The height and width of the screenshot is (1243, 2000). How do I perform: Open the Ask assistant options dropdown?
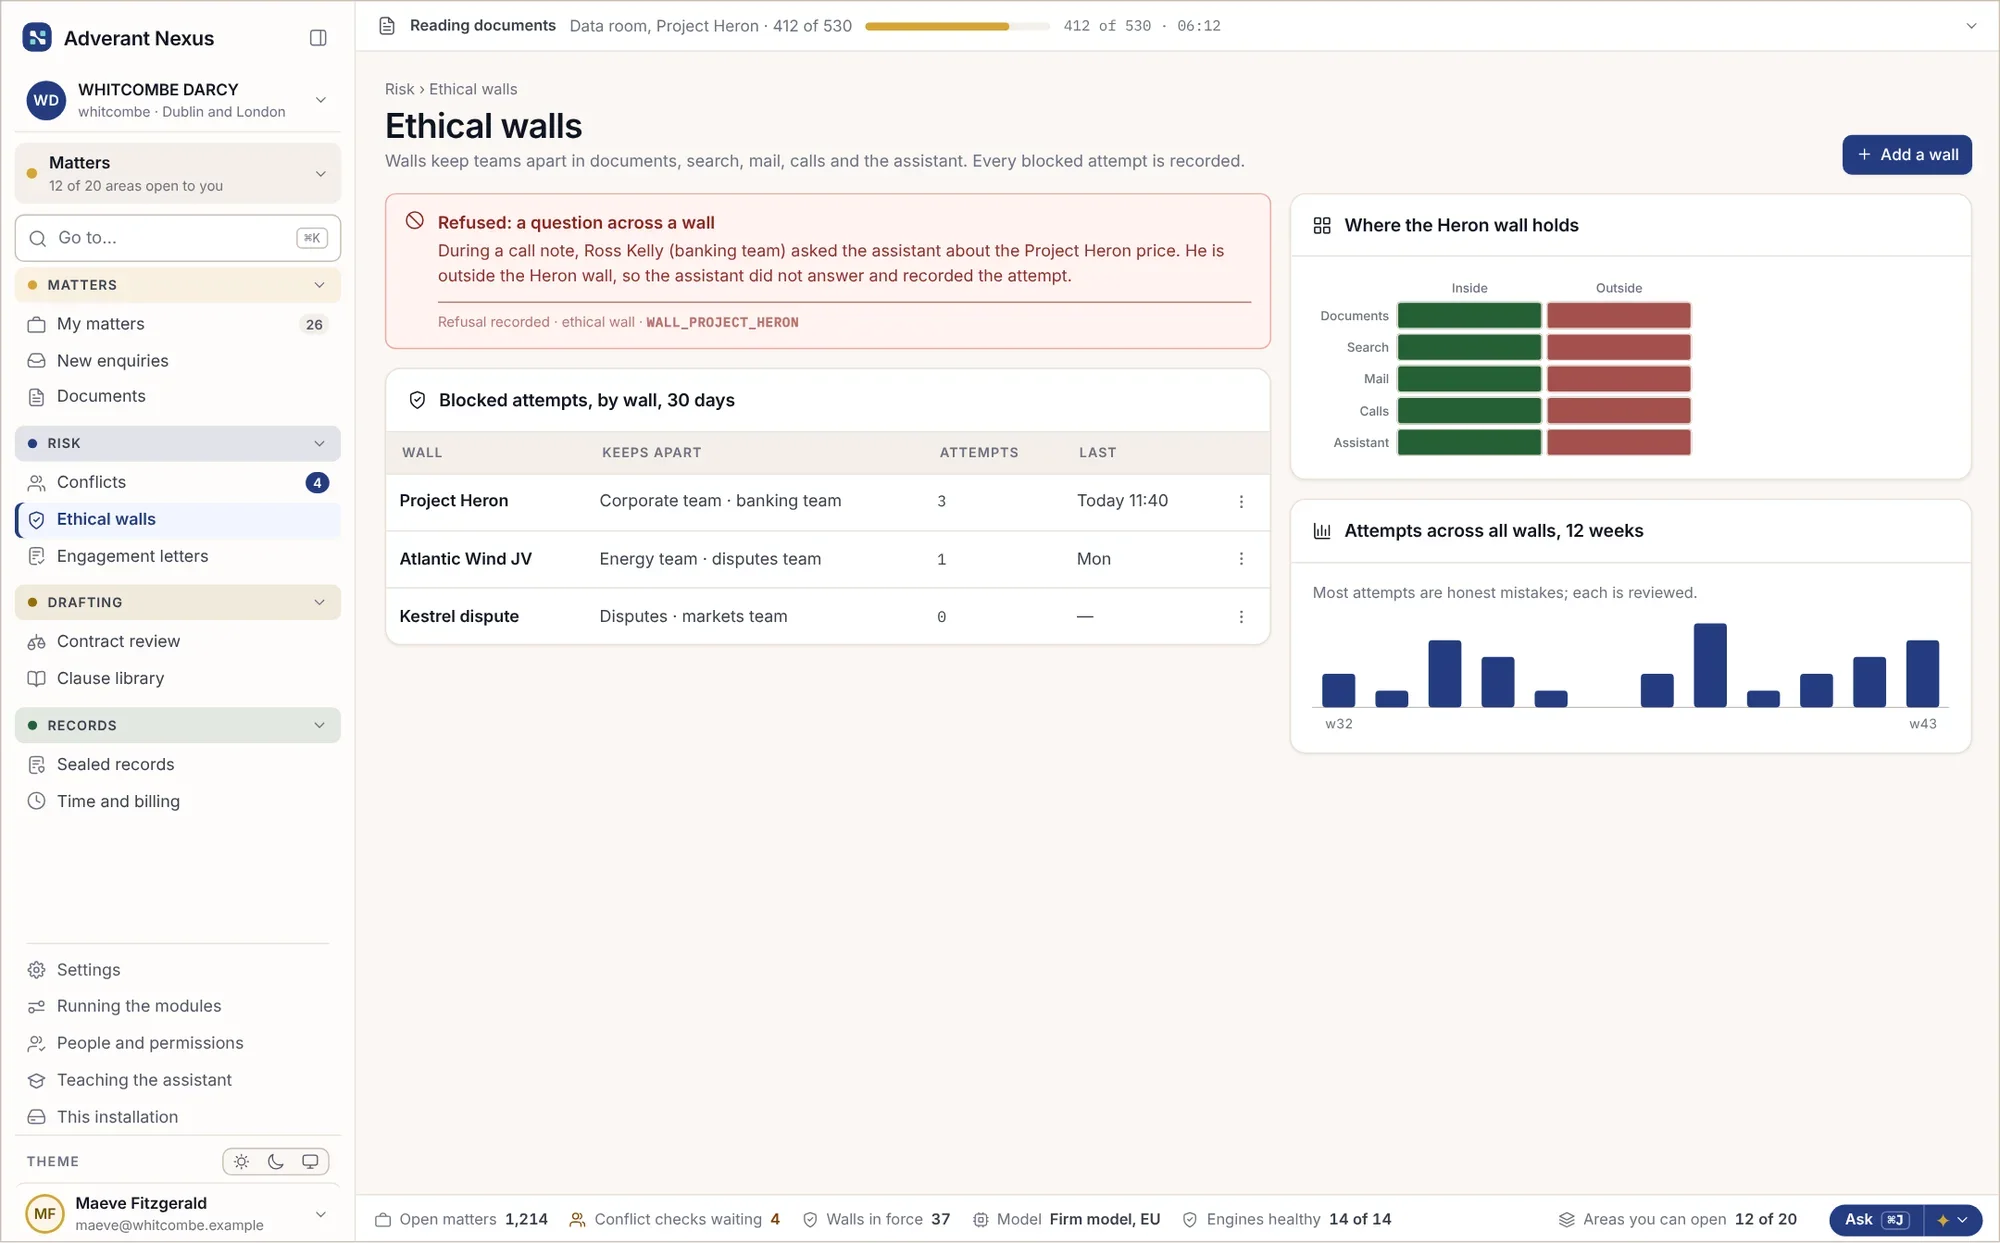pos(1952,1219)
